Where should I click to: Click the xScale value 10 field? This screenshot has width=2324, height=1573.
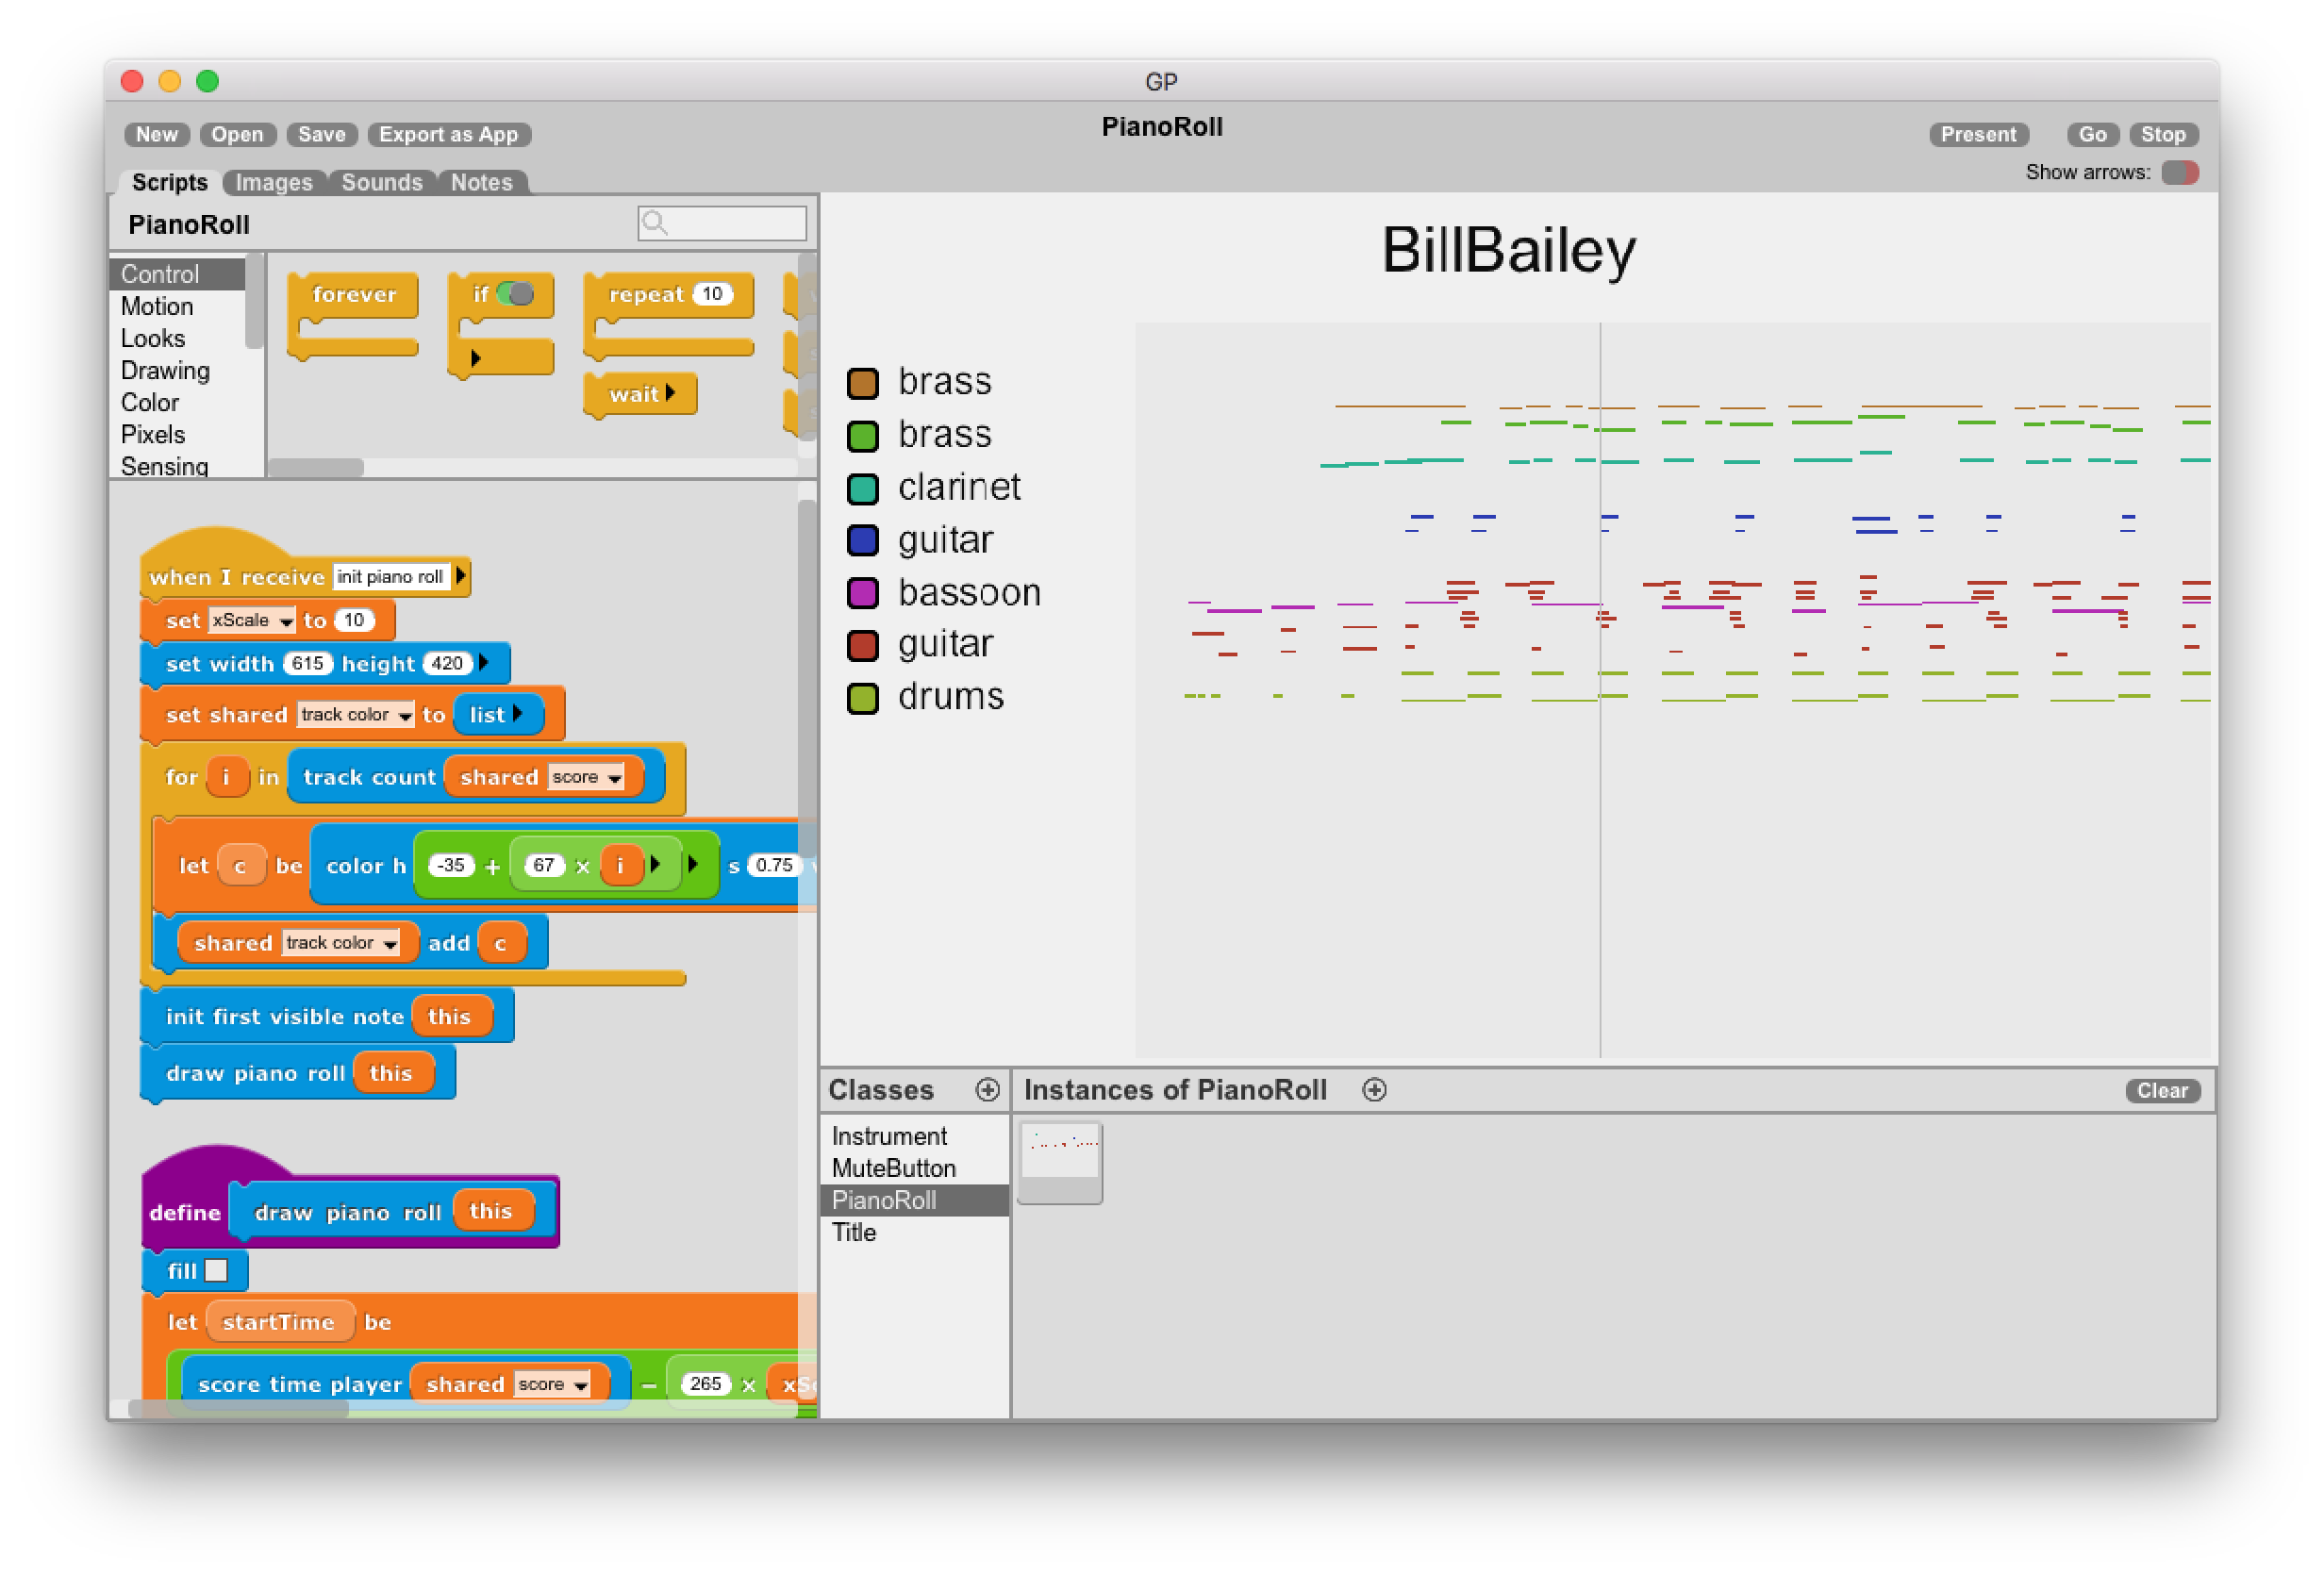pyautogui.click(x=354, y=620)
